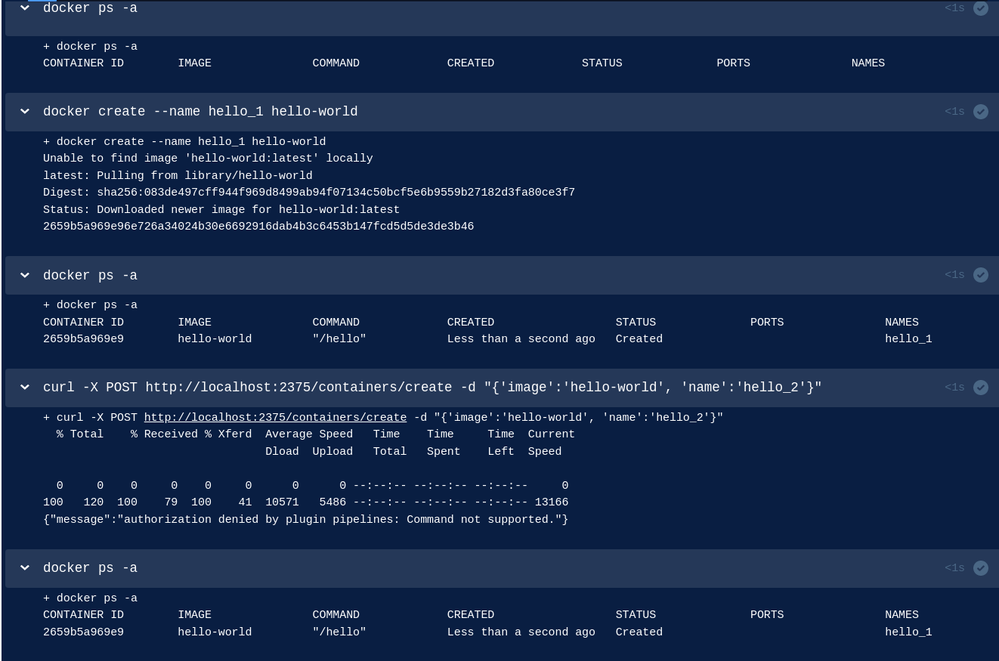Click the curl -X POST step header title
Screen dimensions: 999x661
[x=432, y=388]
